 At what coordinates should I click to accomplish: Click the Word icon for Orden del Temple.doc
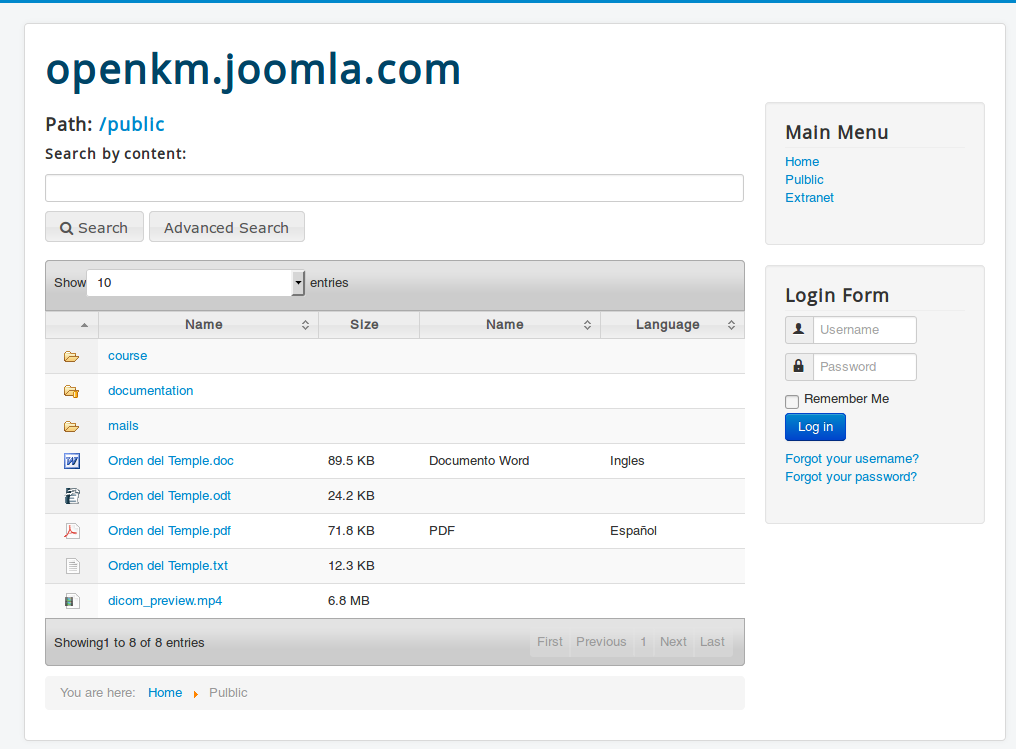click(72, 461)
